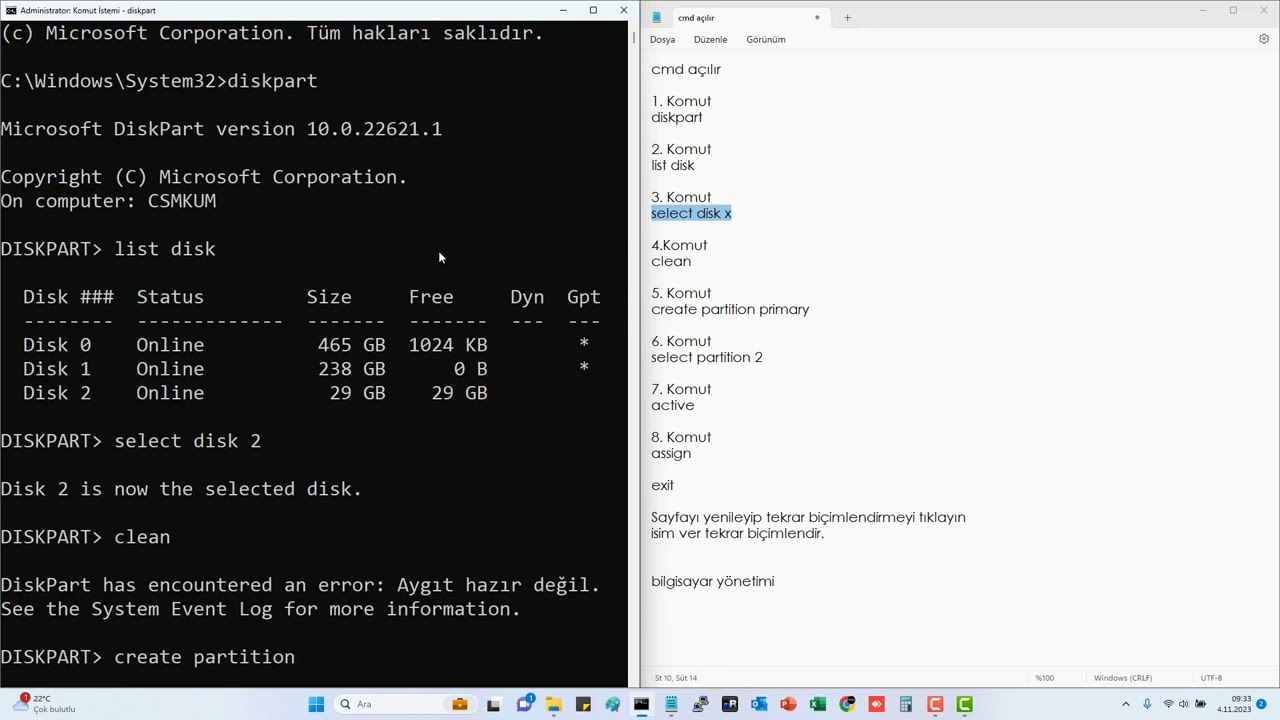Screen dimensions: 1280x720
Task: Open the Chrome taskbar icon
Action: coord(847,704)
